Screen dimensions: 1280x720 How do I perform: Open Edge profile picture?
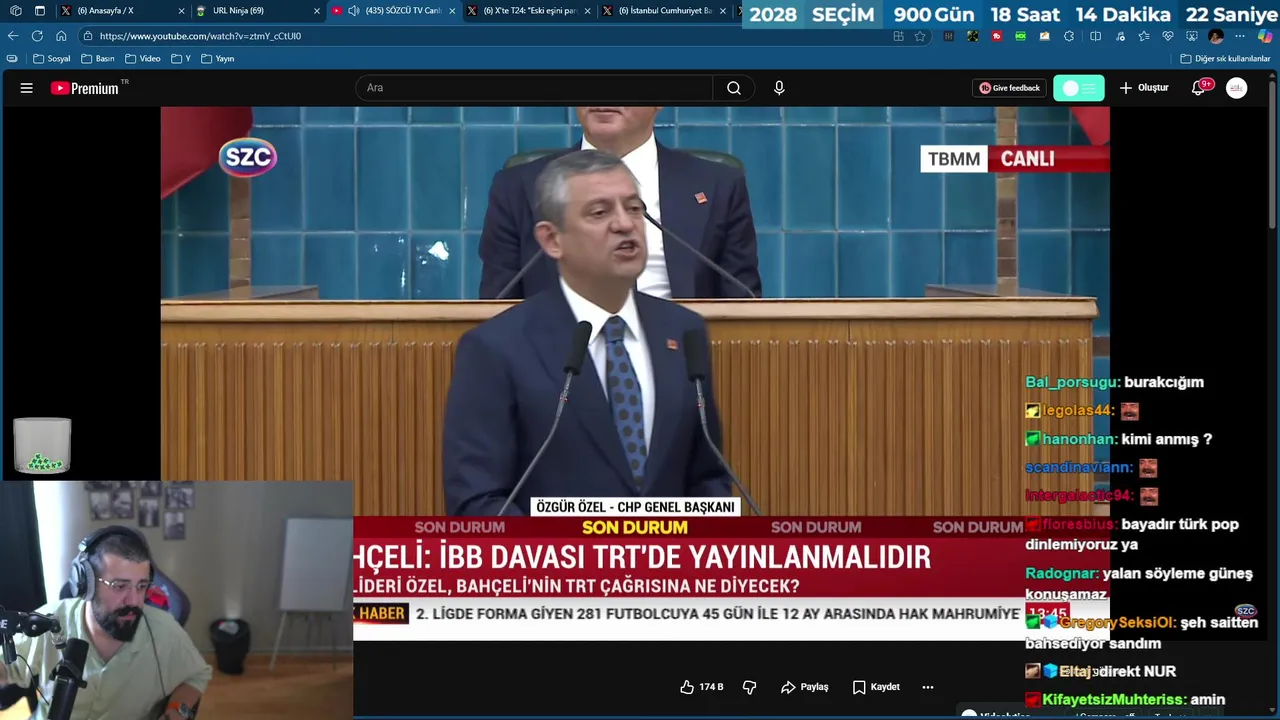point(1216,36)
